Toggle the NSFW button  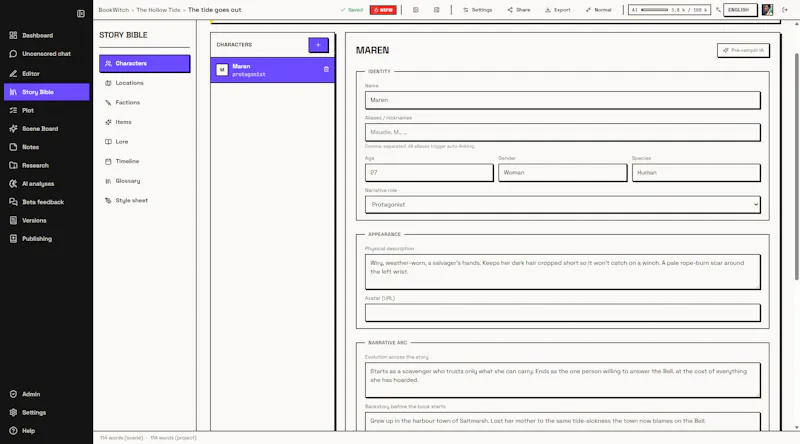(x=383, y=10)
